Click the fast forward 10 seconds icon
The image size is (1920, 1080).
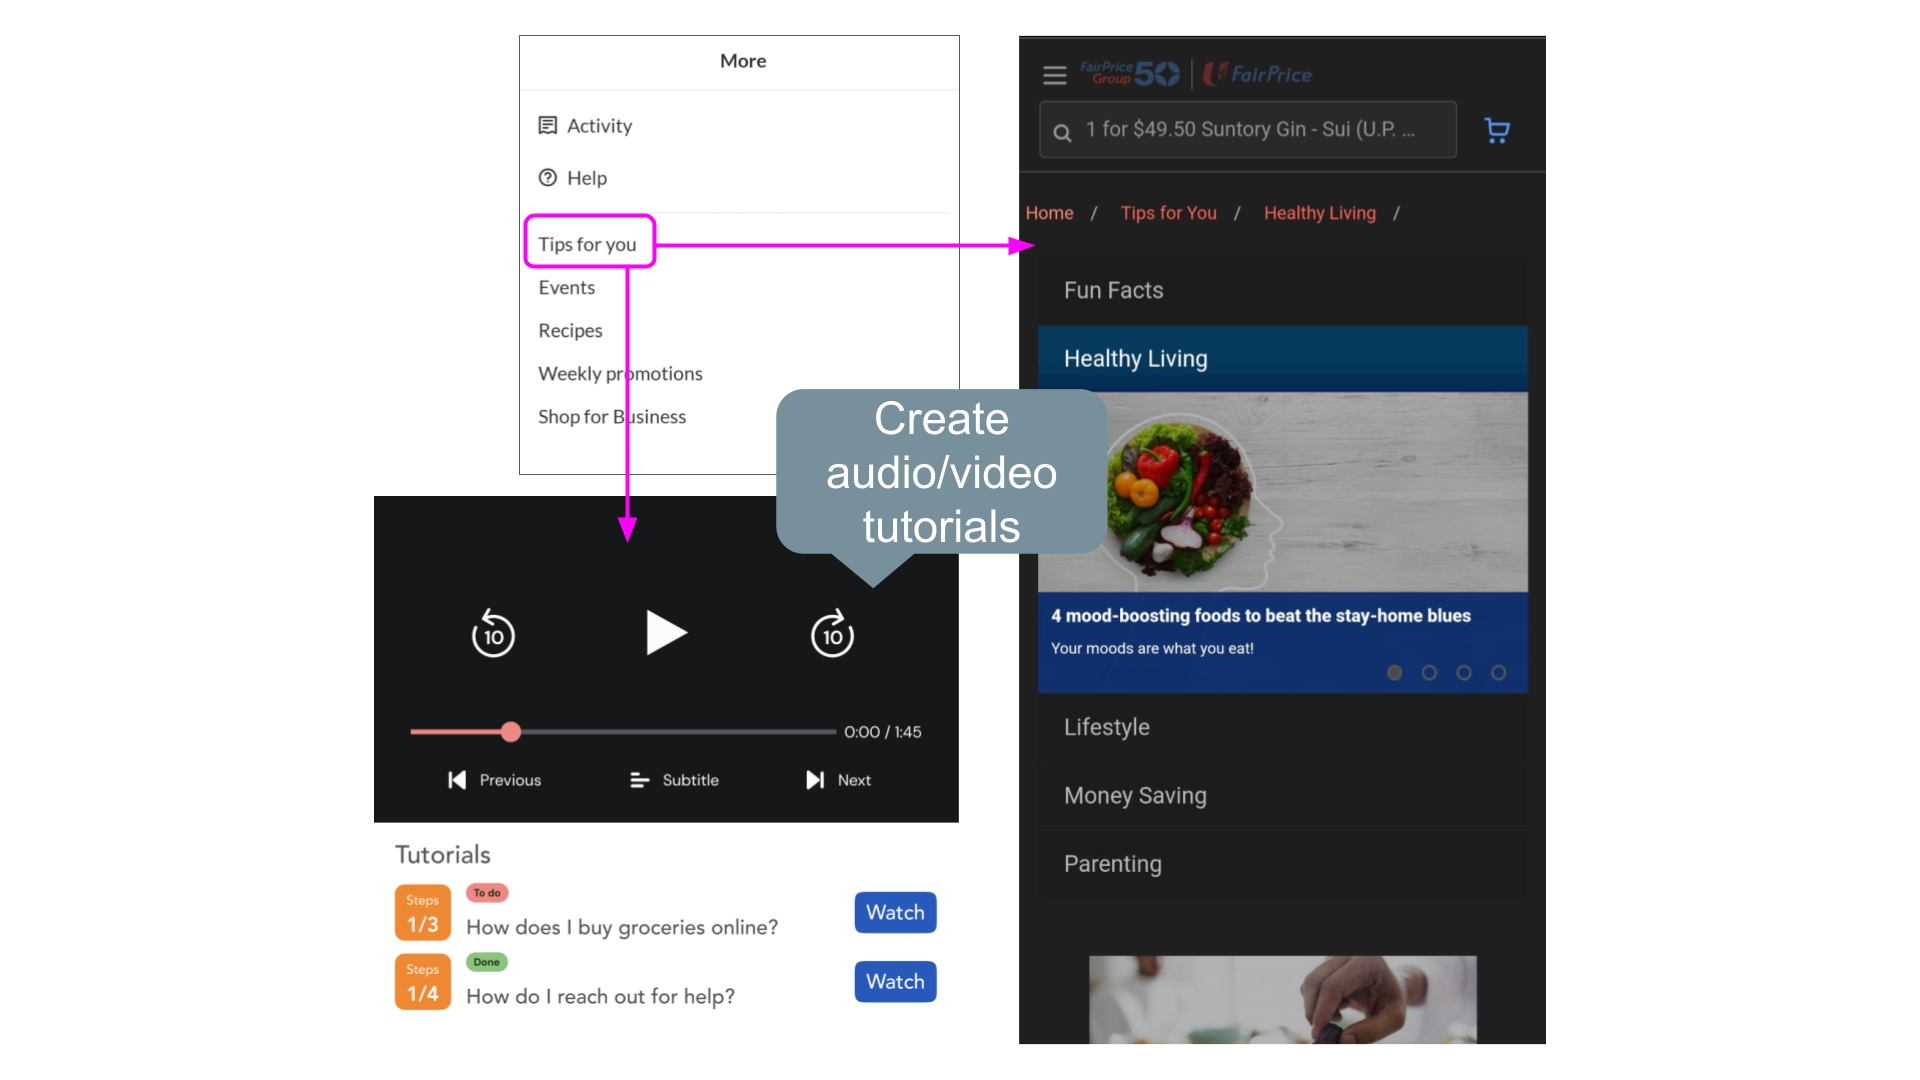point(829,633)
